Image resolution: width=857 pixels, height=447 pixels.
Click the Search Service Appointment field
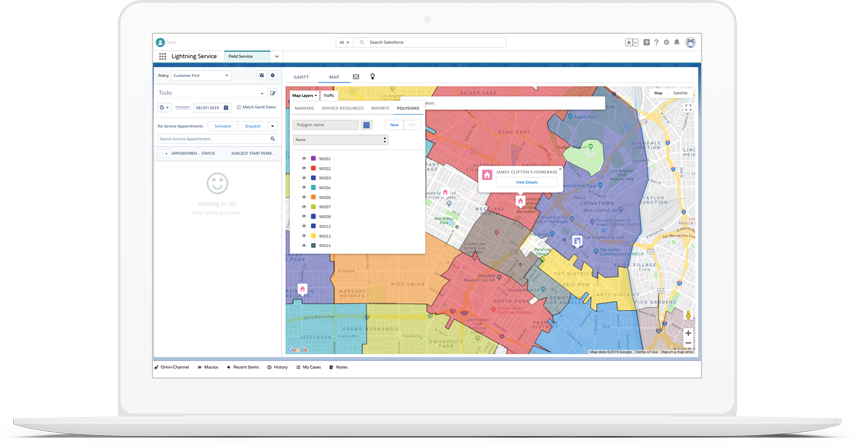tap(217, 139)
